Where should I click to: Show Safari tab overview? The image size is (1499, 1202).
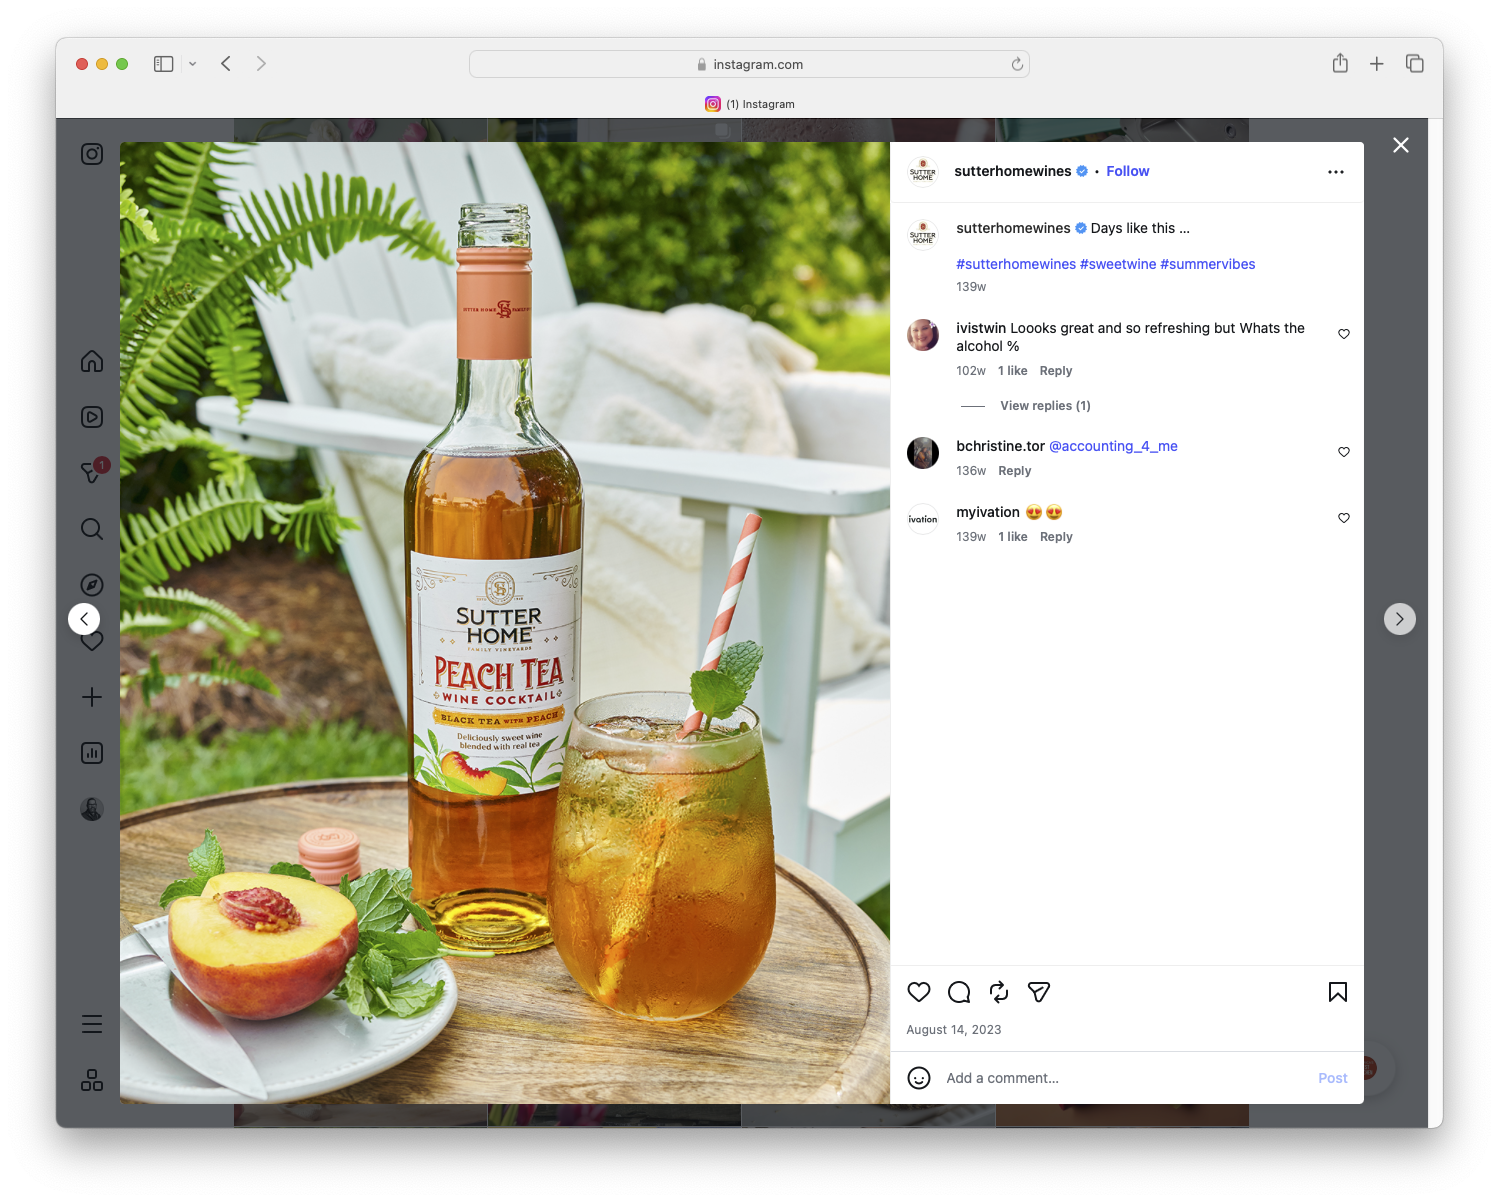(1415, 64)
